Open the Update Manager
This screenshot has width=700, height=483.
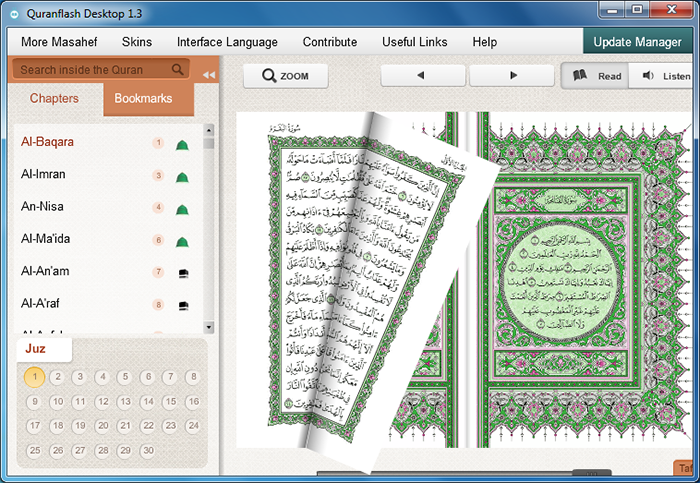pos(640,42)
